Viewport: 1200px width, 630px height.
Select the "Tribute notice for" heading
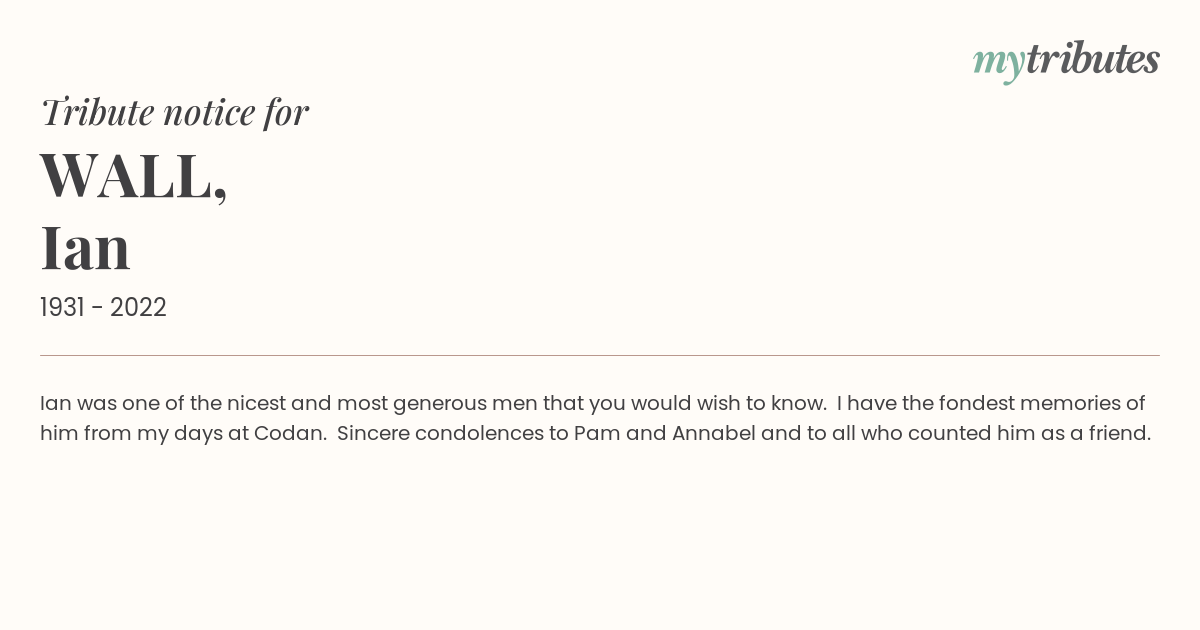[x=174, y=112]
